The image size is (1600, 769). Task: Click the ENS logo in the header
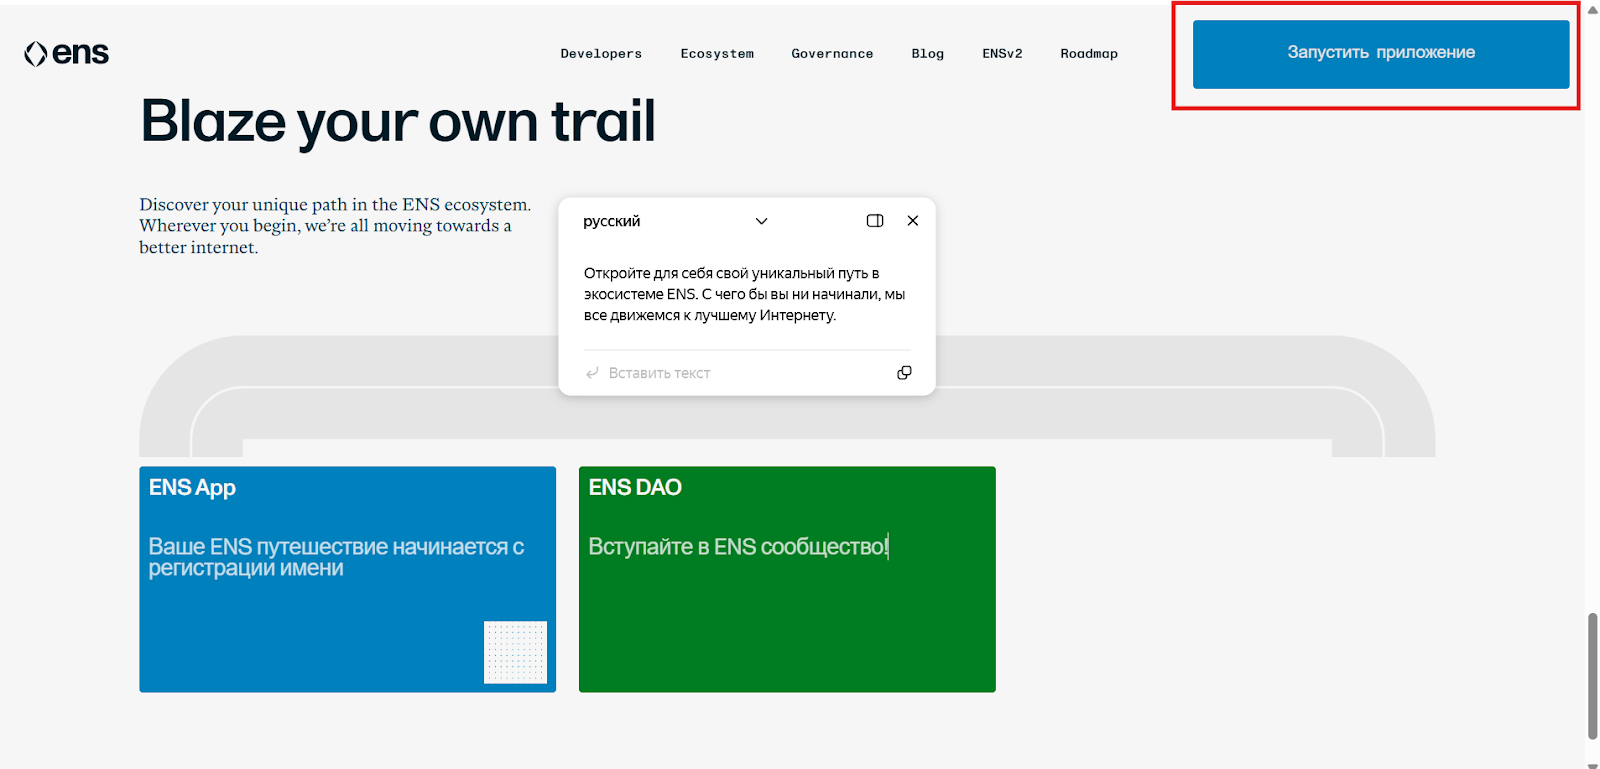click(66, 53)
